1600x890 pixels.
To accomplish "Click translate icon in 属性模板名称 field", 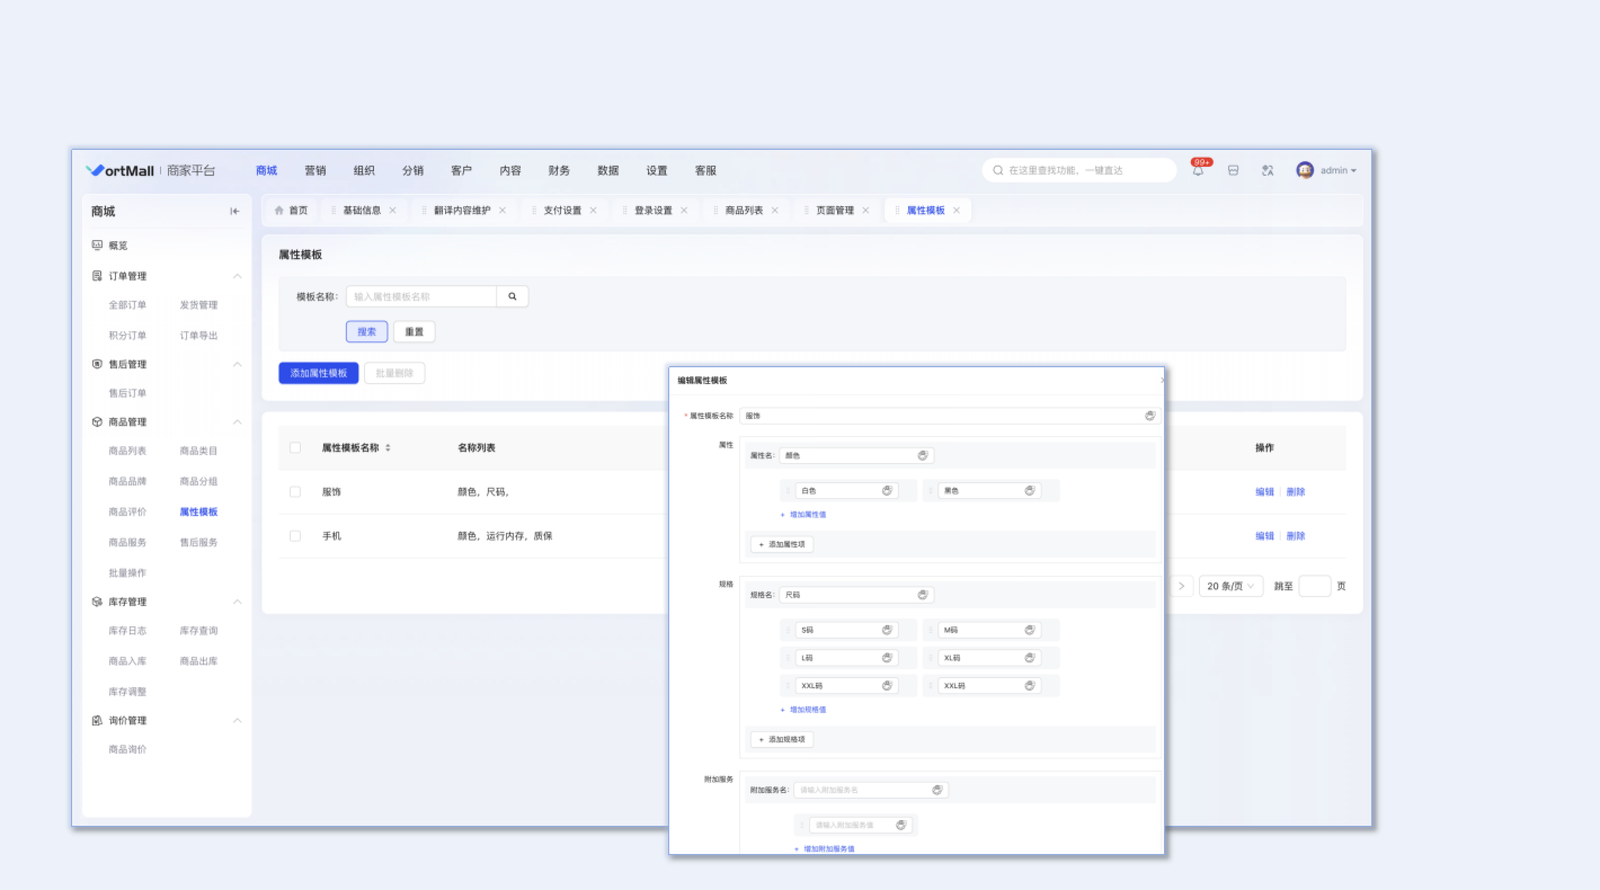I will tap(1149, 416).
